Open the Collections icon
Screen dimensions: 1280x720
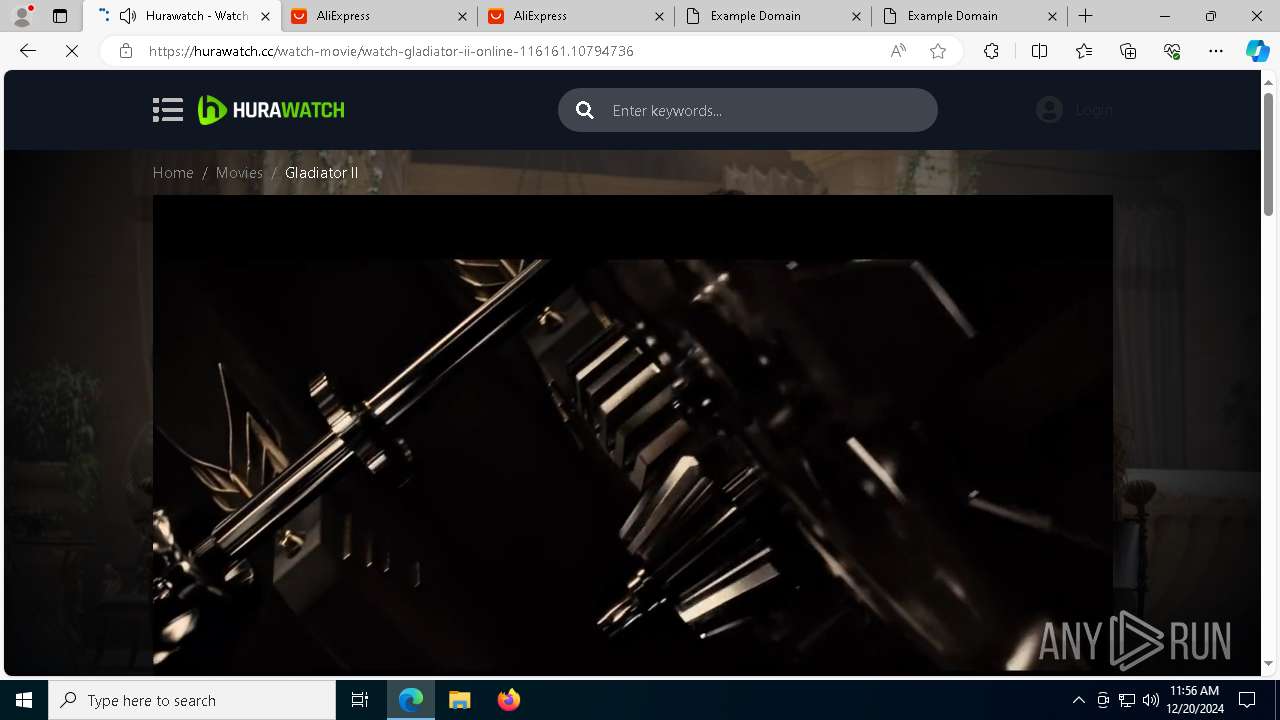tap(1128, 51)
